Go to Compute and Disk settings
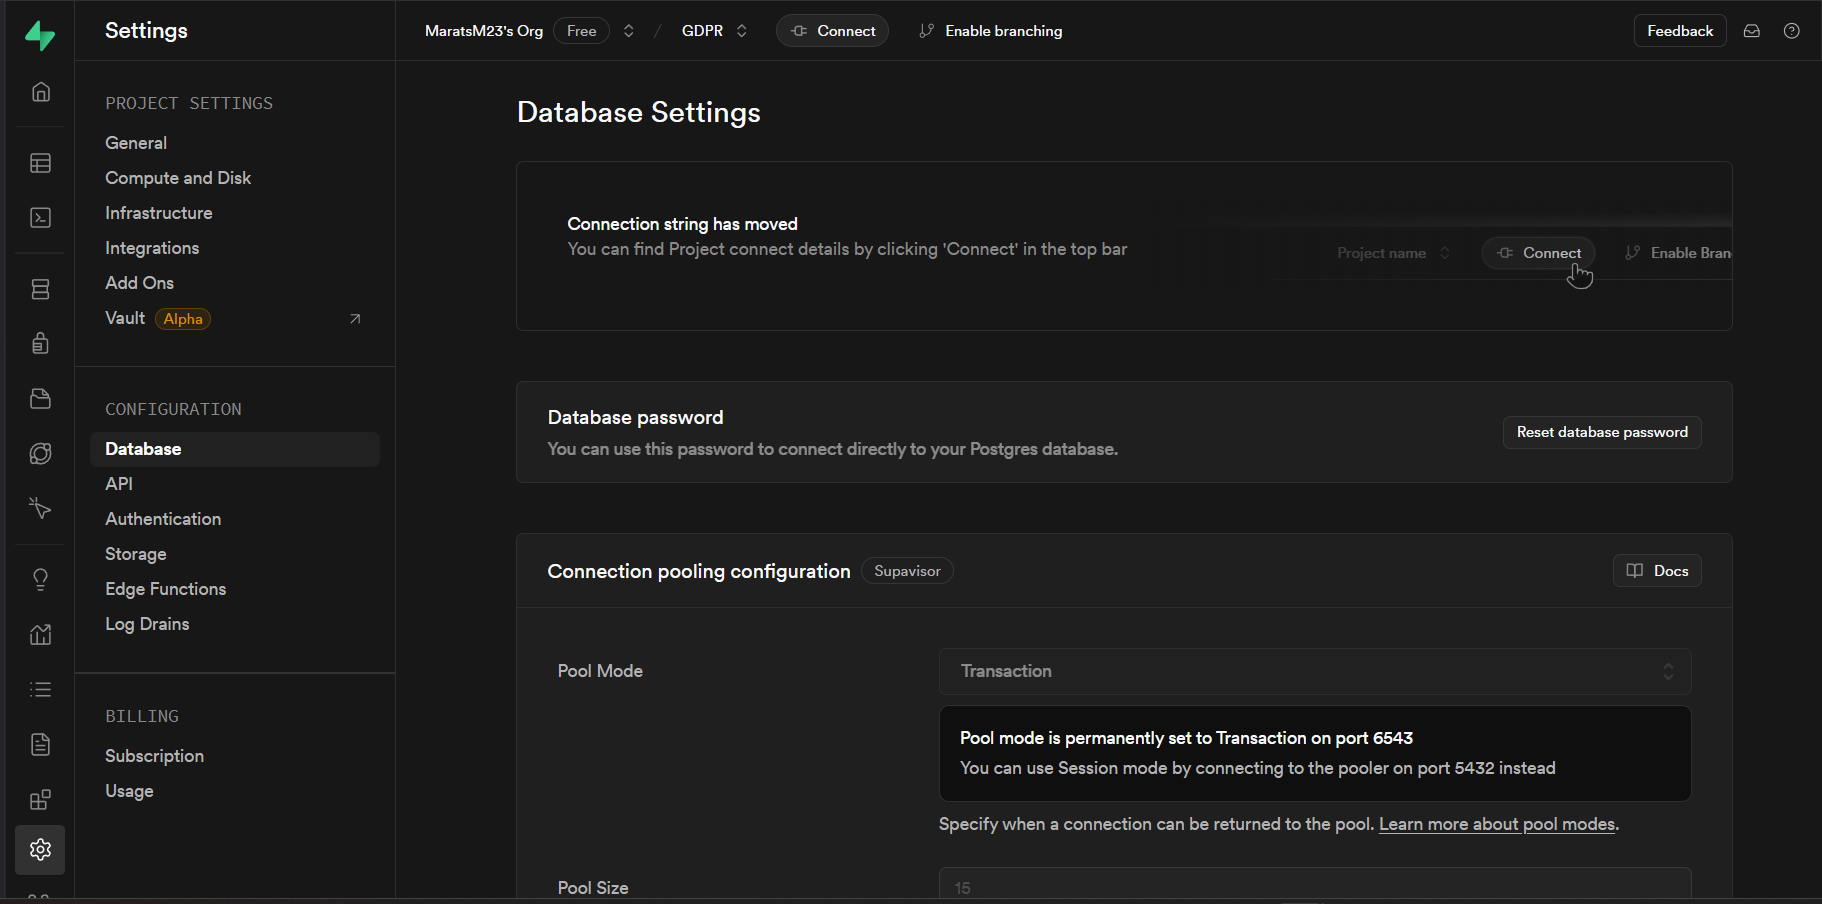Image resolution: width=1822 pixels, height=904 pixels. click(x=178, y=178)
